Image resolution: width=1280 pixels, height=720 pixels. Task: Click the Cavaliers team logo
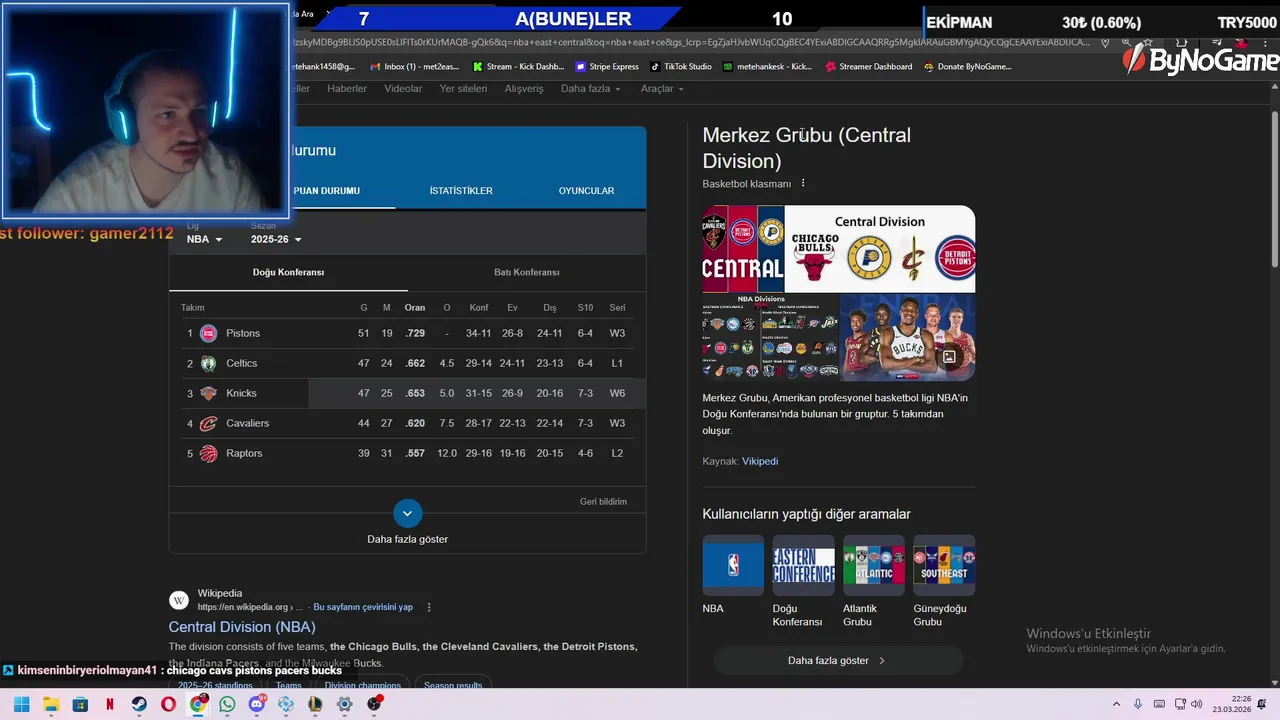click(x=208, y=423)
